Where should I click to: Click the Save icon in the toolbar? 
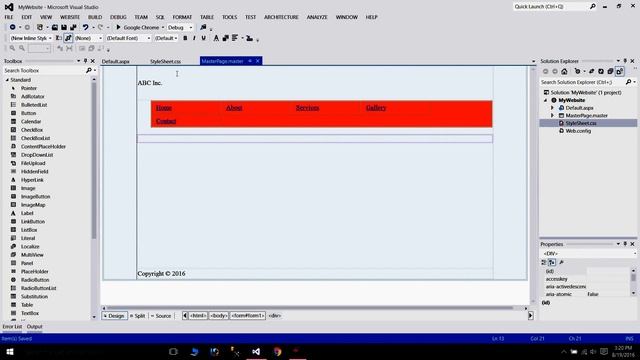tap(64, 27)
